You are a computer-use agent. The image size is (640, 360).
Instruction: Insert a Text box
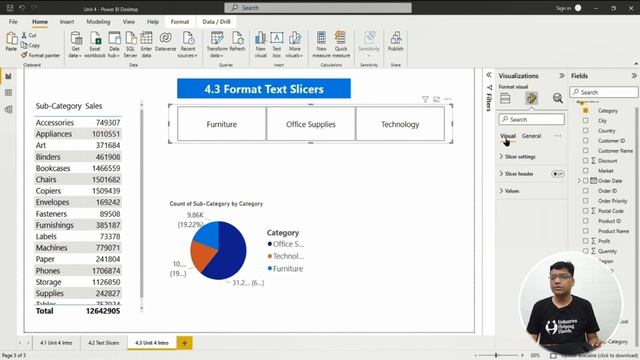pos(277,44)
